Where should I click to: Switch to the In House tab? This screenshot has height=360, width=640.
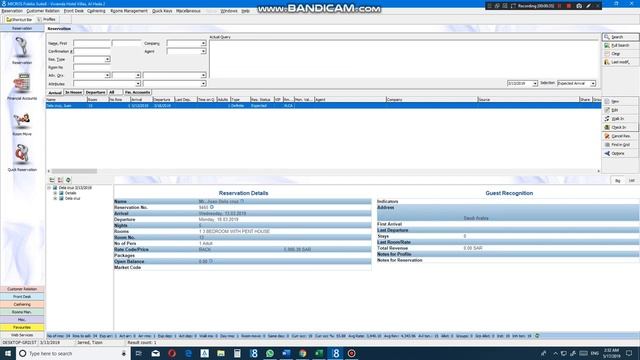(x=73, y=93)
